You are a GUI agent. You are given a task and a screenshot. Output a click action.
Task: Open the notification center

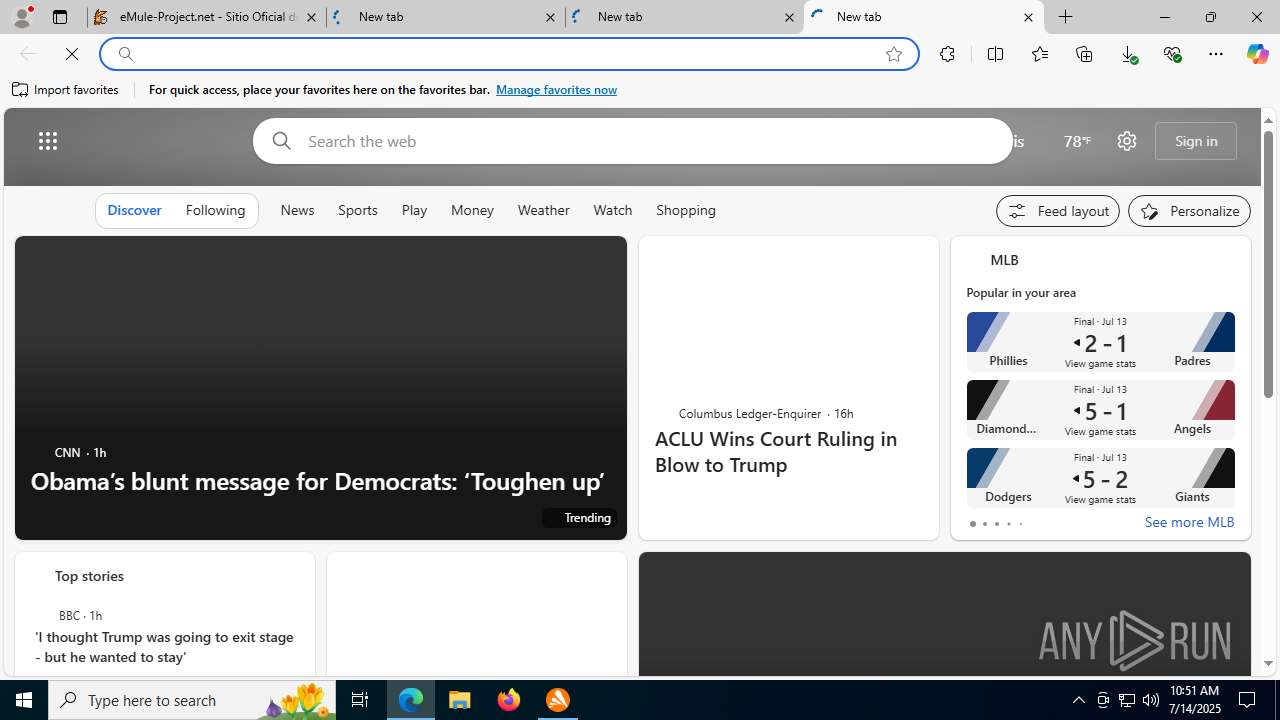tap(1248, 700)
